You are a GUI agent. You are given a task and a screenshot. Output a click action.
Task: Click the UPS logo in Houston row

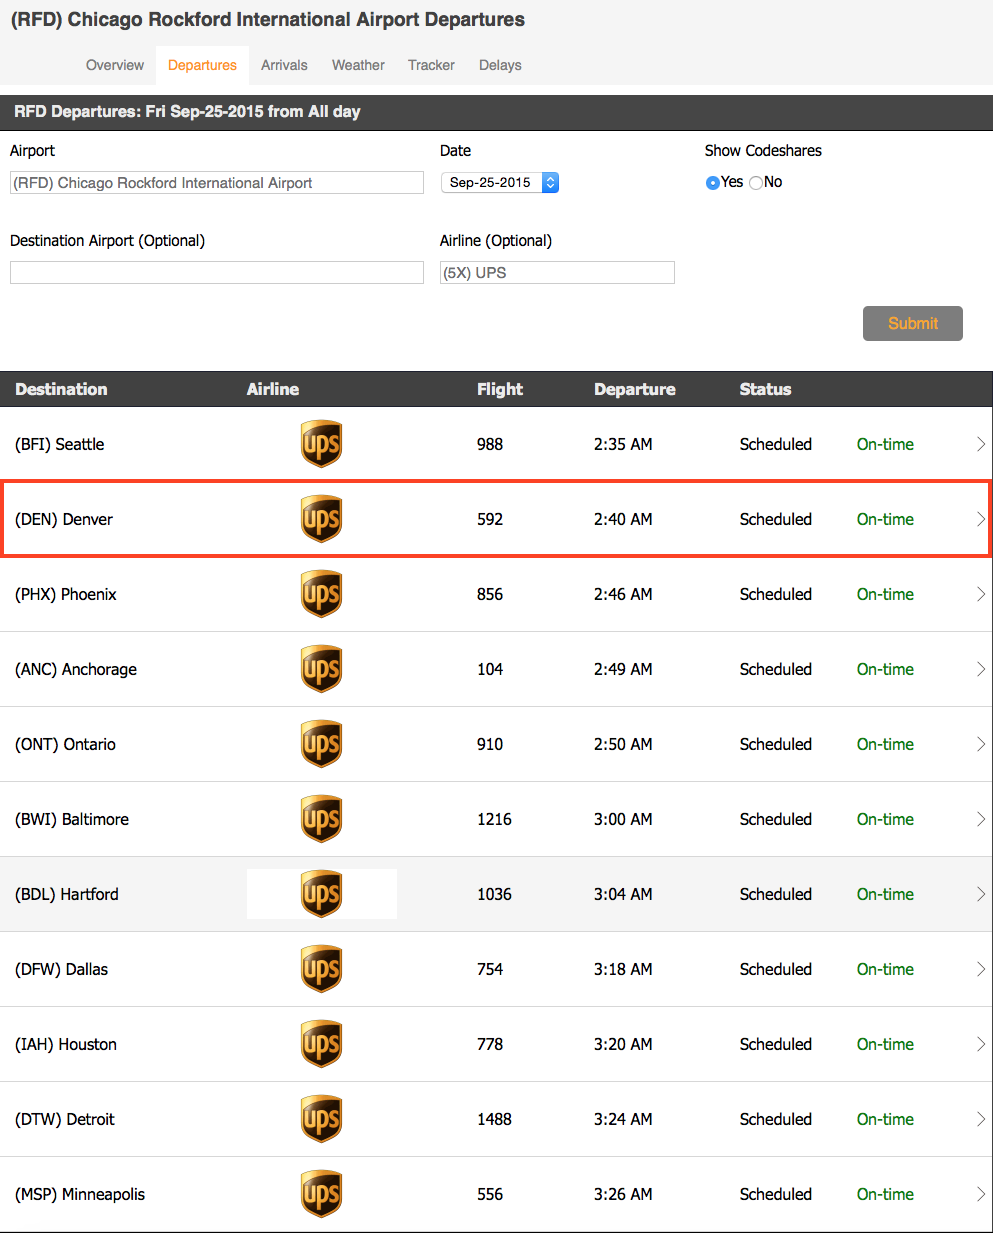321,1044
